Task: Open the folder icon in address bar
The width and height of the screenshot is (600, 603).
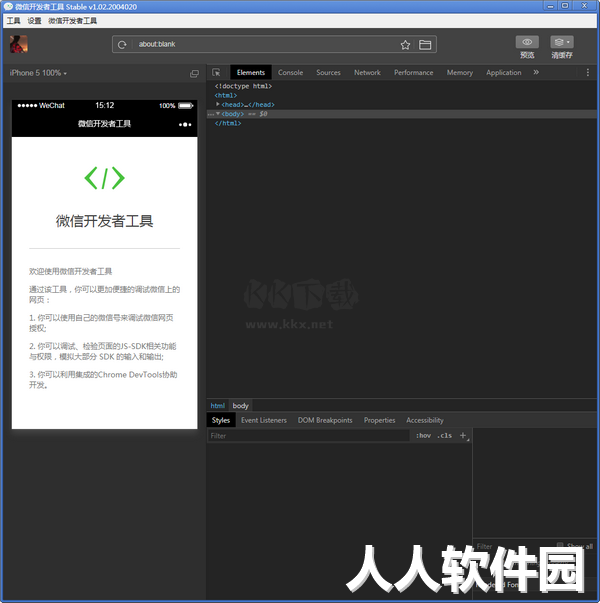Action: click(425, 45)
